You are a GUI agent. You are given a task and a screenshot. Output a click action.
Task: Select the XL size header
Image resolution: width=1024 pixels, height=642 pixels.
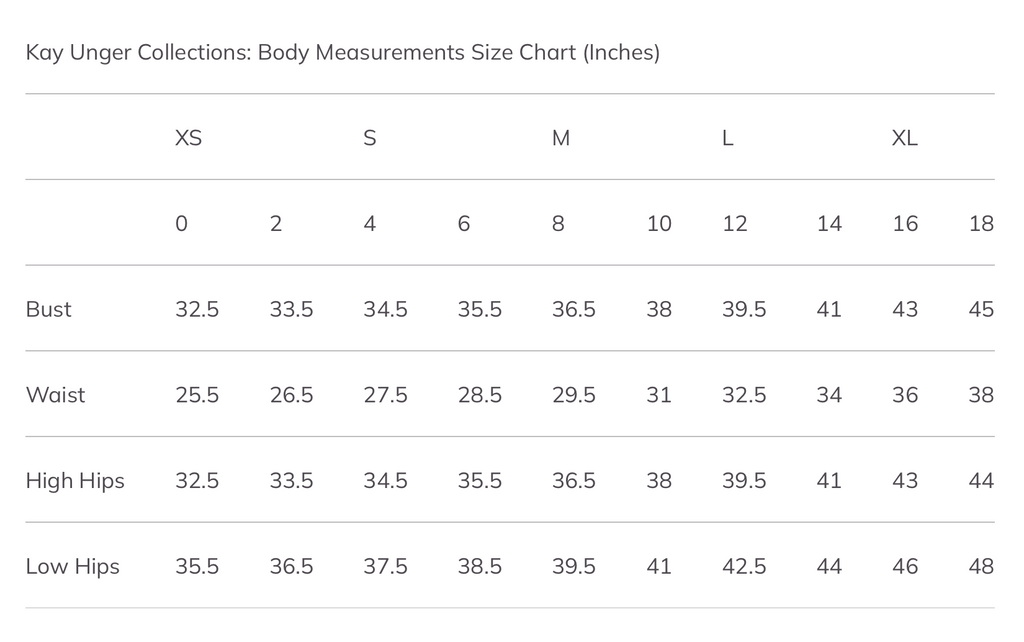click(x=904, y=138)
